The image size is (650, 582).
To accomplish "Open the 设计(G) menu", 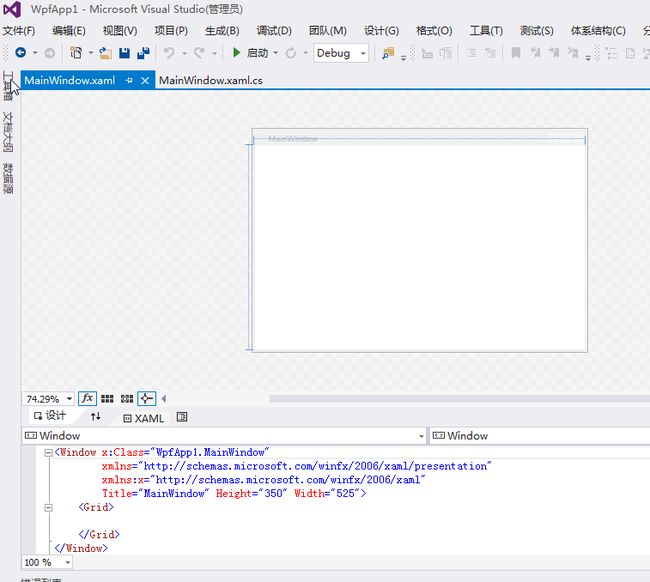I will click(x=381, y=31).
